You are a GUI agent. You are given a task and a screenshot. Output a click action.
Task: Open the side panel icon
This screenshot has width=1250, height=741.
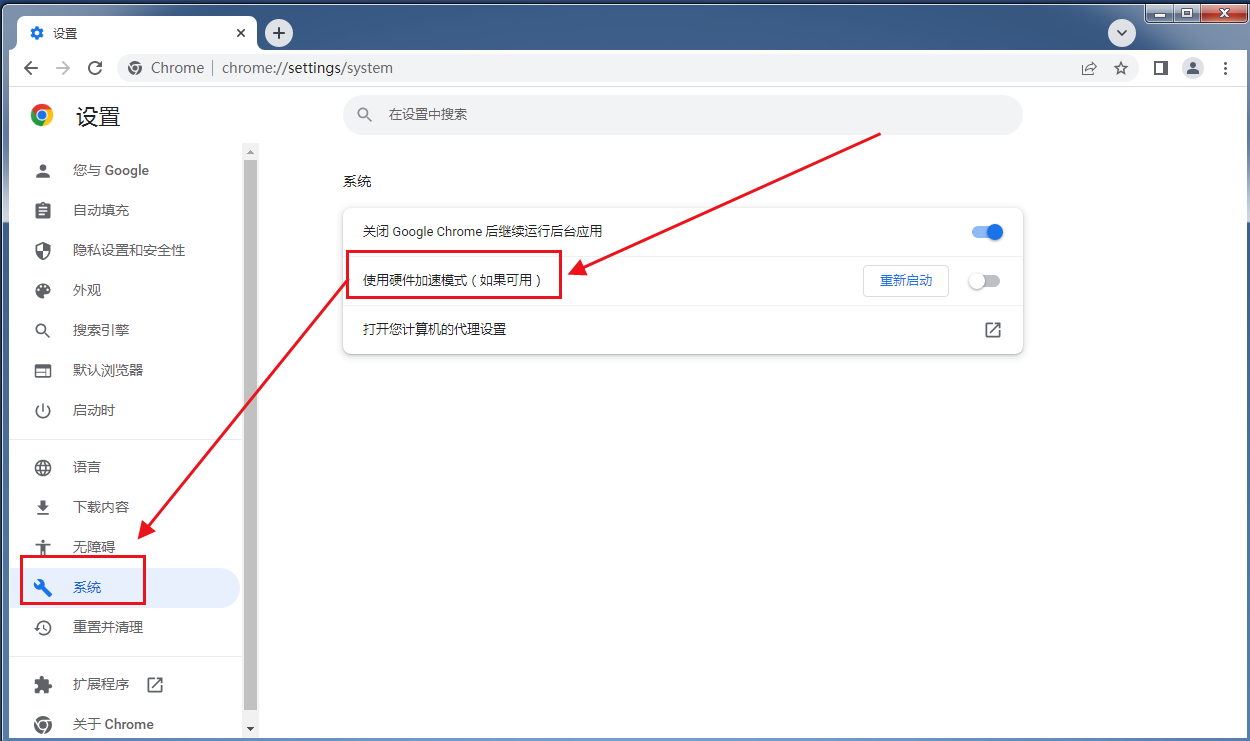click(1161, 68)
